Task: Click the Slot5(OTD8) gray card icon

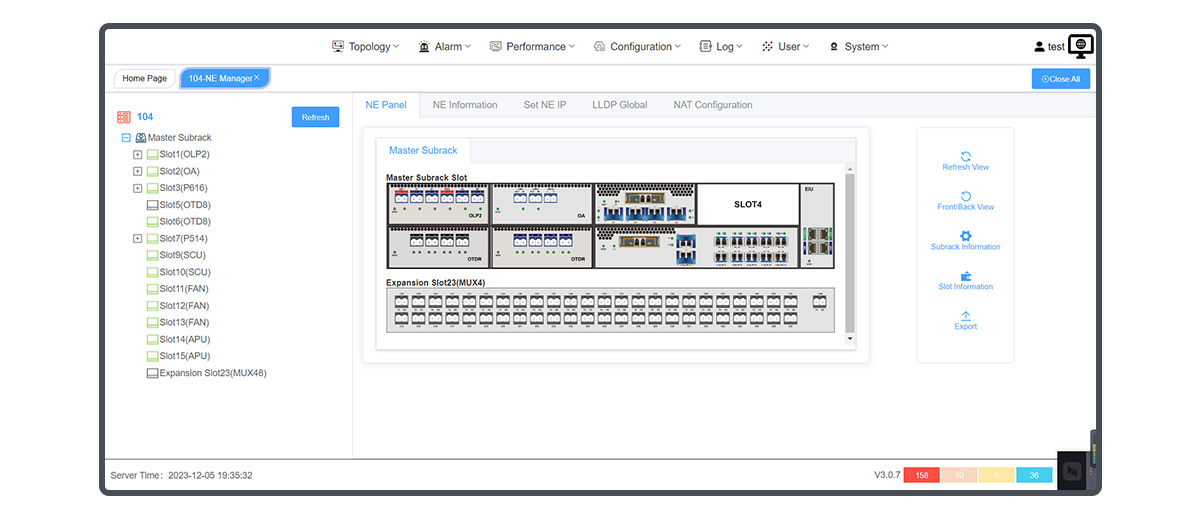Action: [152, 205]
